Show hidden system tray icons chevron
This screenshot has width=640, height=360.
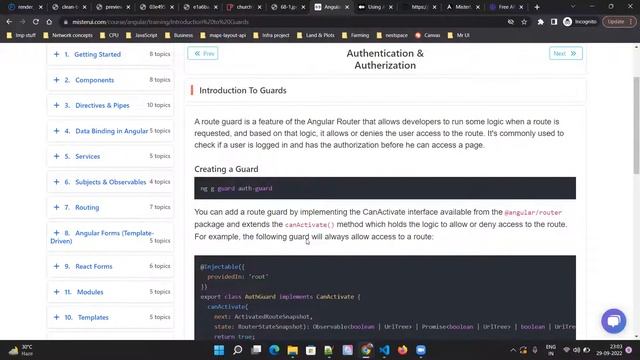(x=513, y=350)
